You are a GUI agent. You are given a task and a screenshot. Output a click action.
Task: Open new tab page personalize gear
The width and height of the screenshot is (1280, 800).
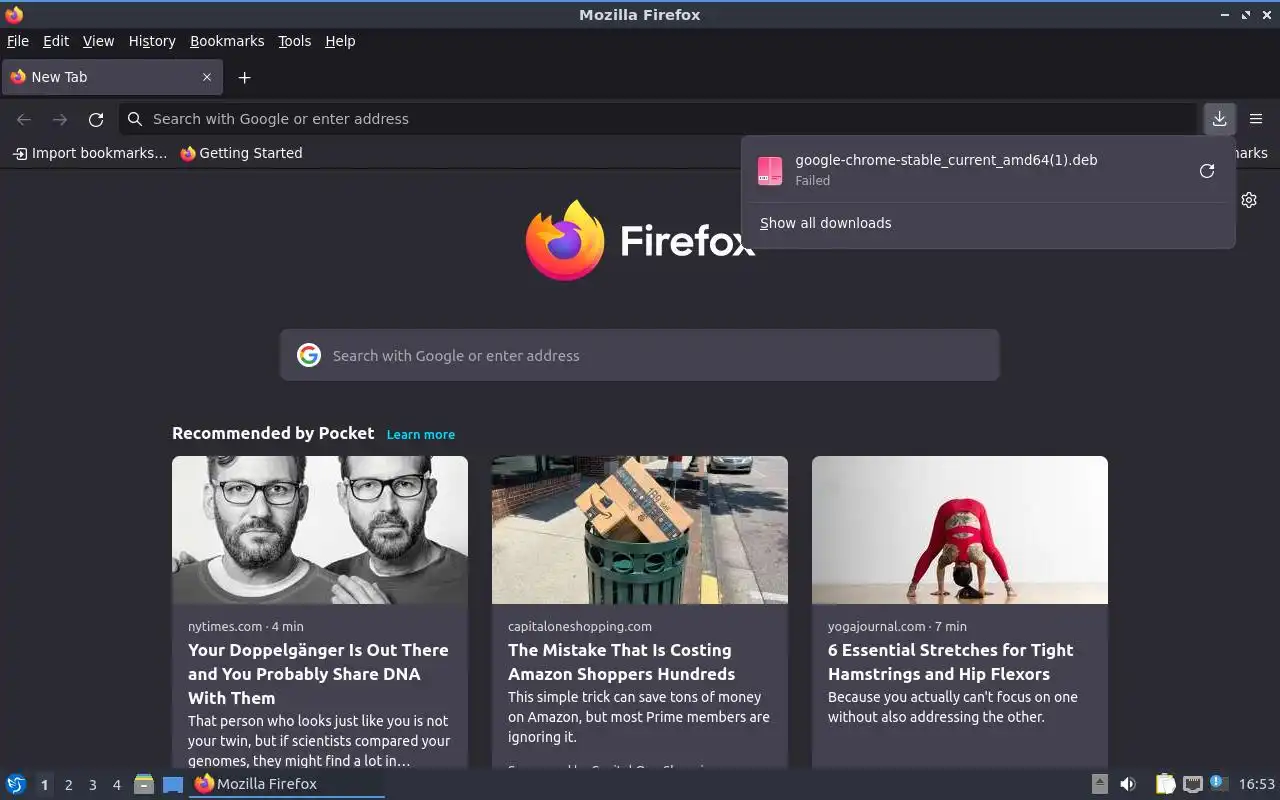[1249, 200]
